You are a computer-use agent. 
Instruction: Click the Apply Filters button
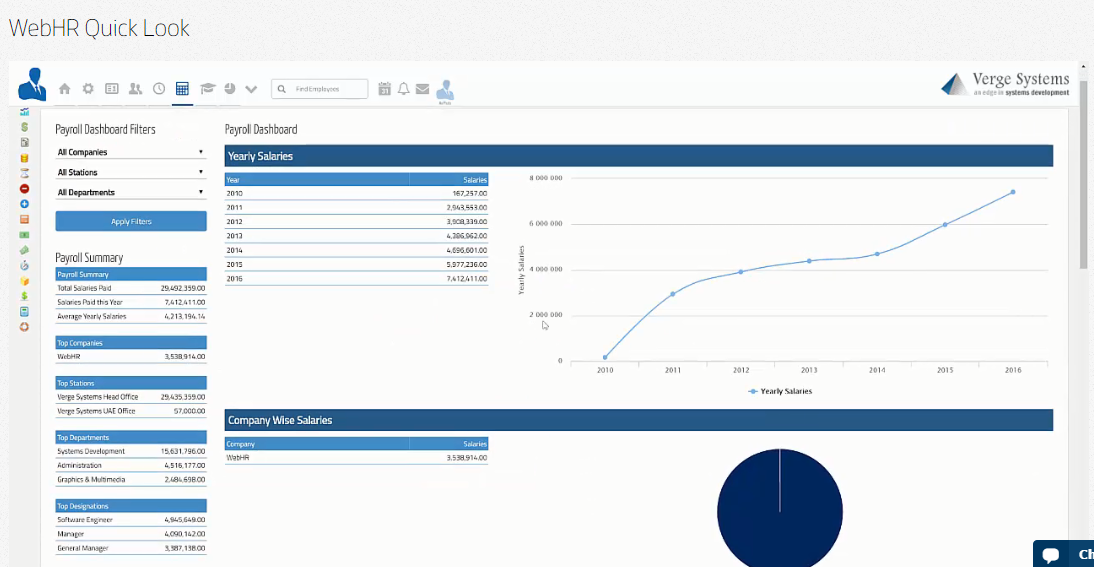click(x=131, y=221)
